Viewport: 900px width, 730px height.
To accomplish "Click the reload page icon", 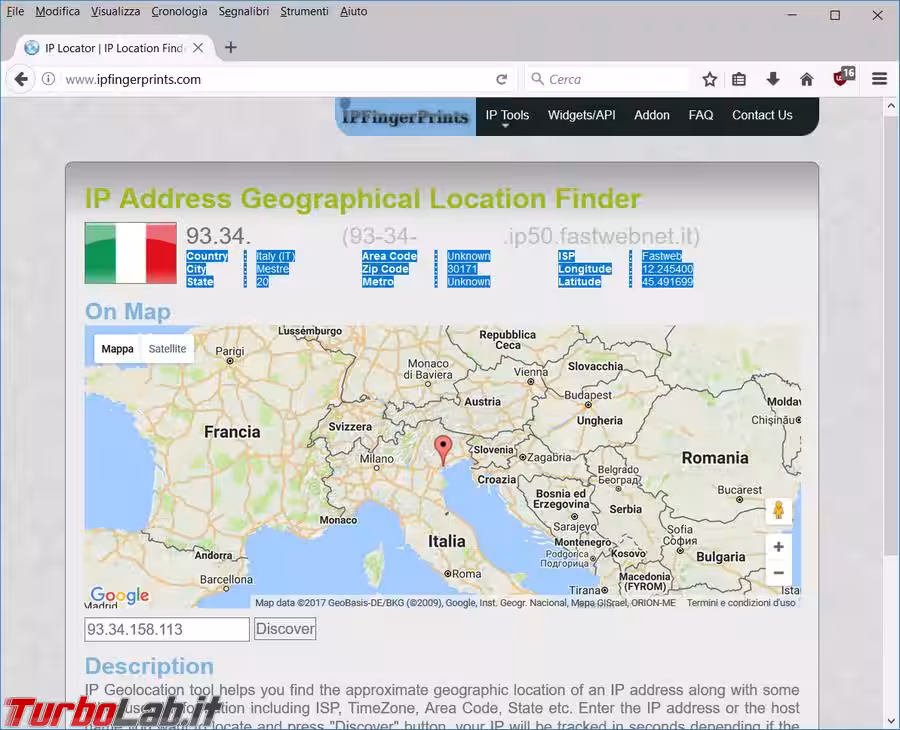I will coord(502,79).
